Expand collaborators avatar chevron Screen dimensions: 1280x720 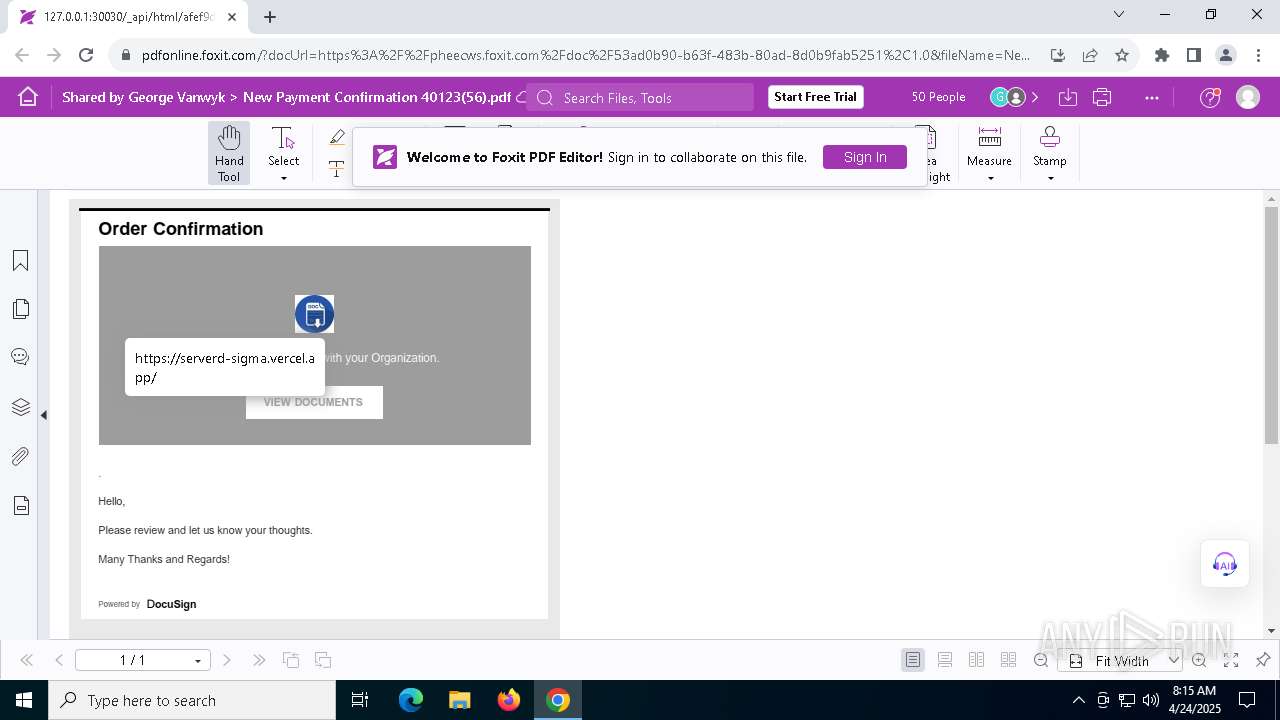click(1035, 97)
